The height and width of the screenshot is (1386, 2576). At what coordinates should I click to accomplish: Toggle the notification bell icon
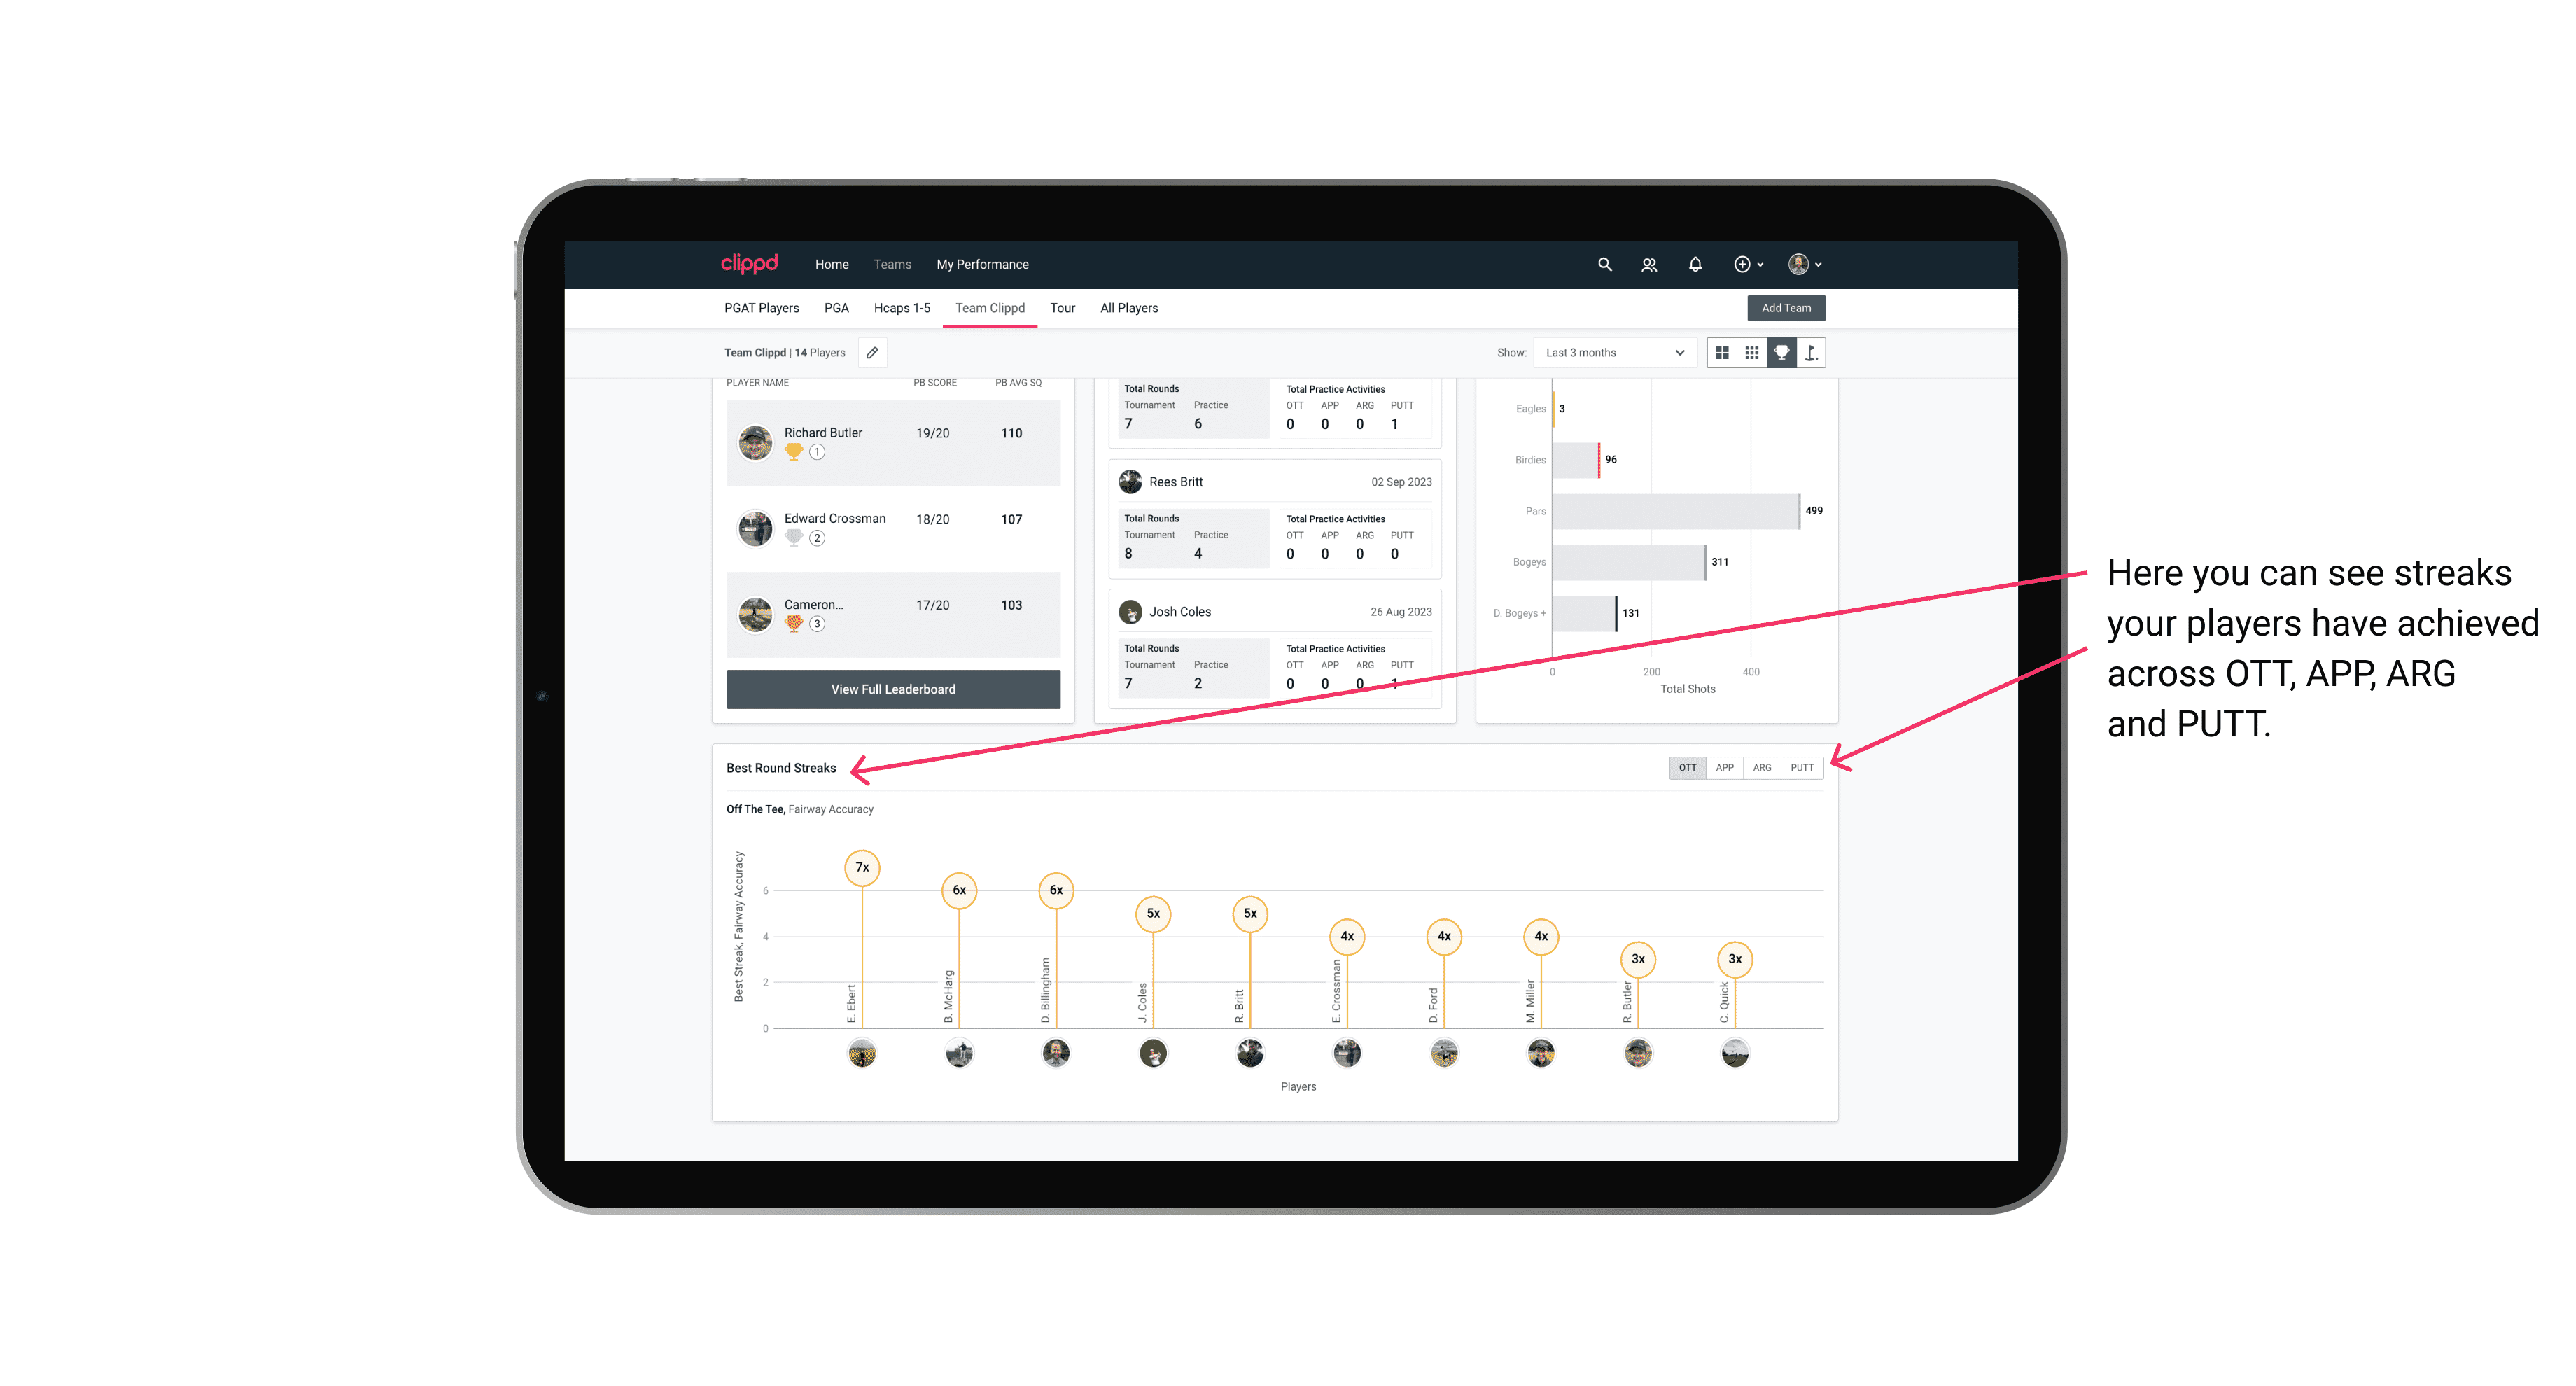point(1694,263)
